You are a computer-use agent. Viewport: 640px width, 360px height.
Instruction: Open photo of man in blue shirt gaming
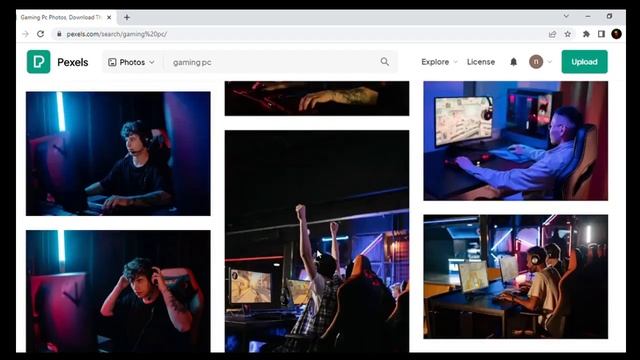516,141
